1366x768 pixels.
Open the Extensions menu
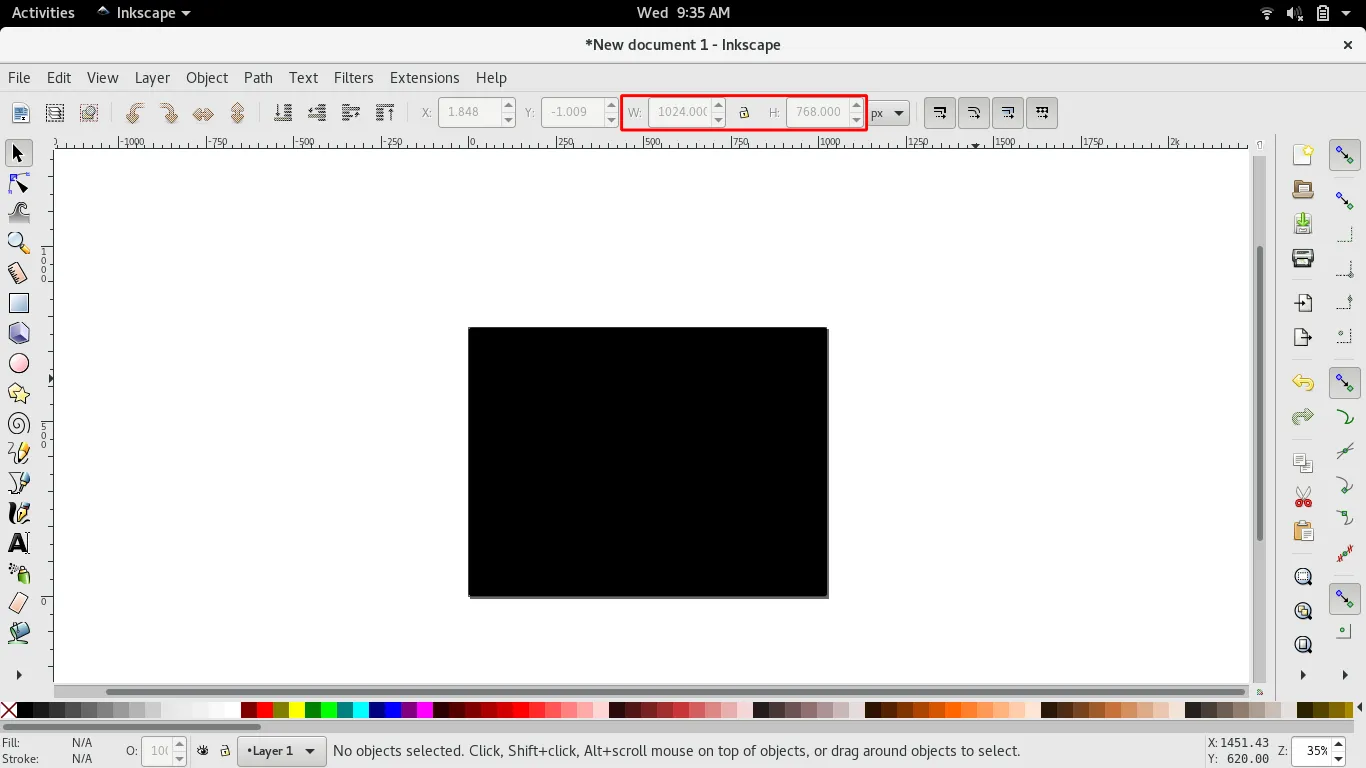[424, 78]
